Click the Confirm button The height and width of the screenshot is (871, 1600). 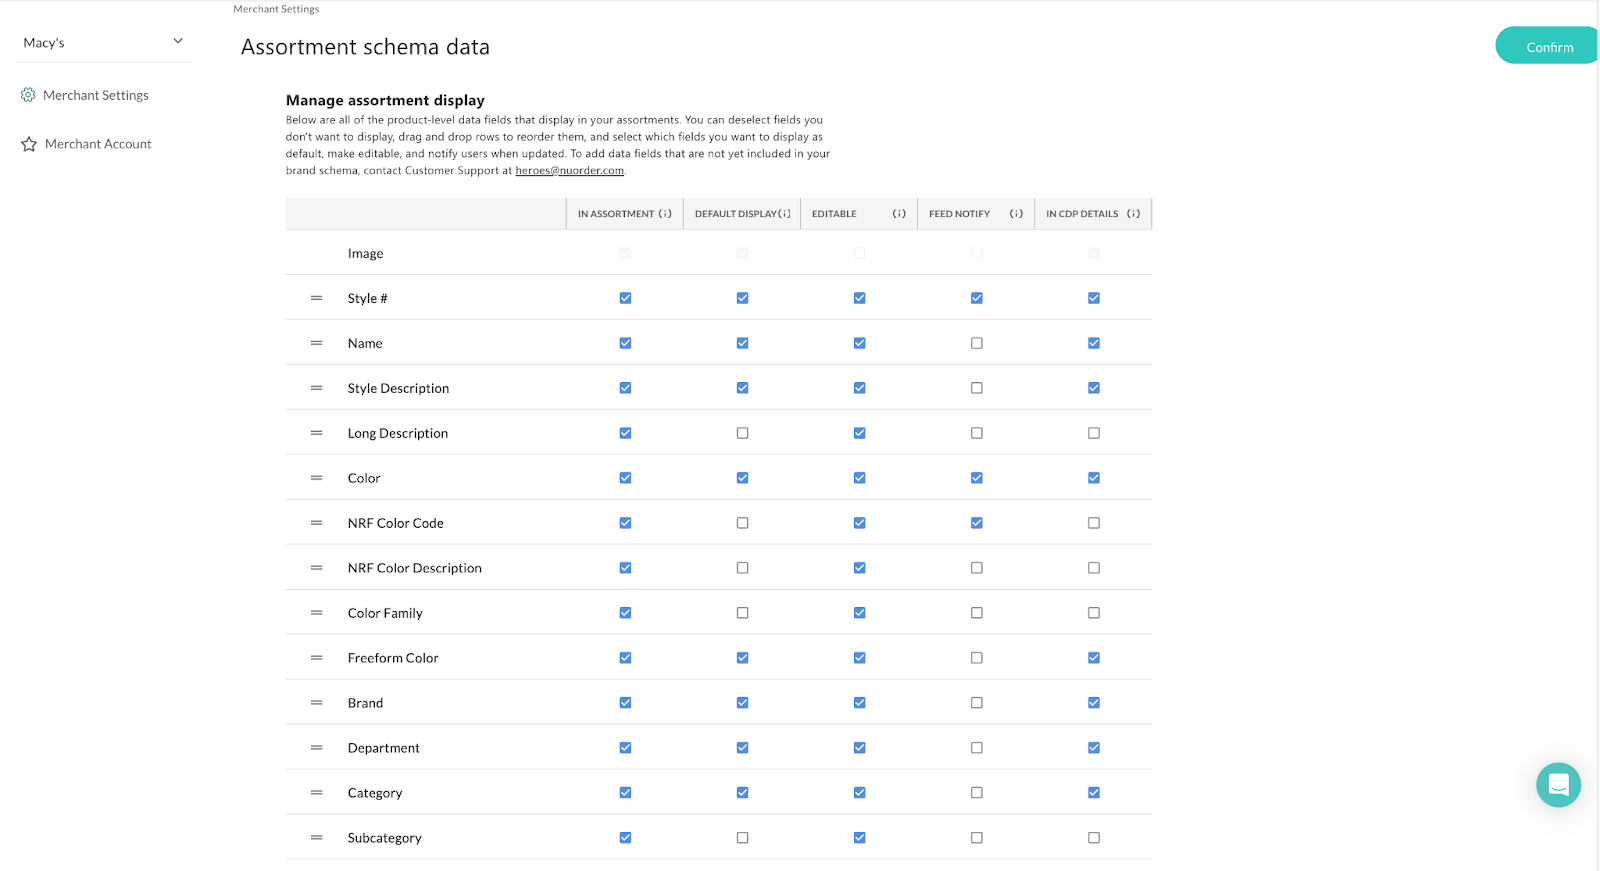click(1548, 47)
